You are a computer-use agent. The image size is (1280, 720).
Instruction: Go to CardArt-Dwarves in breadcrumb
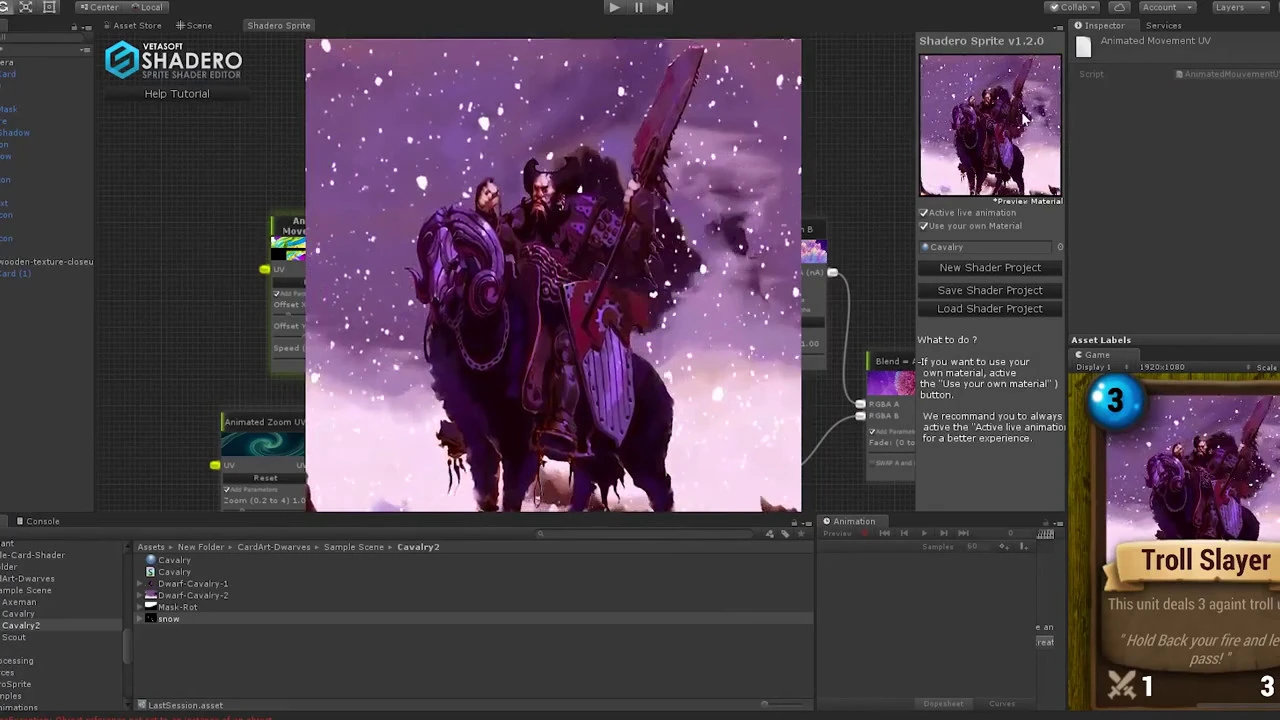coord(274,547)
